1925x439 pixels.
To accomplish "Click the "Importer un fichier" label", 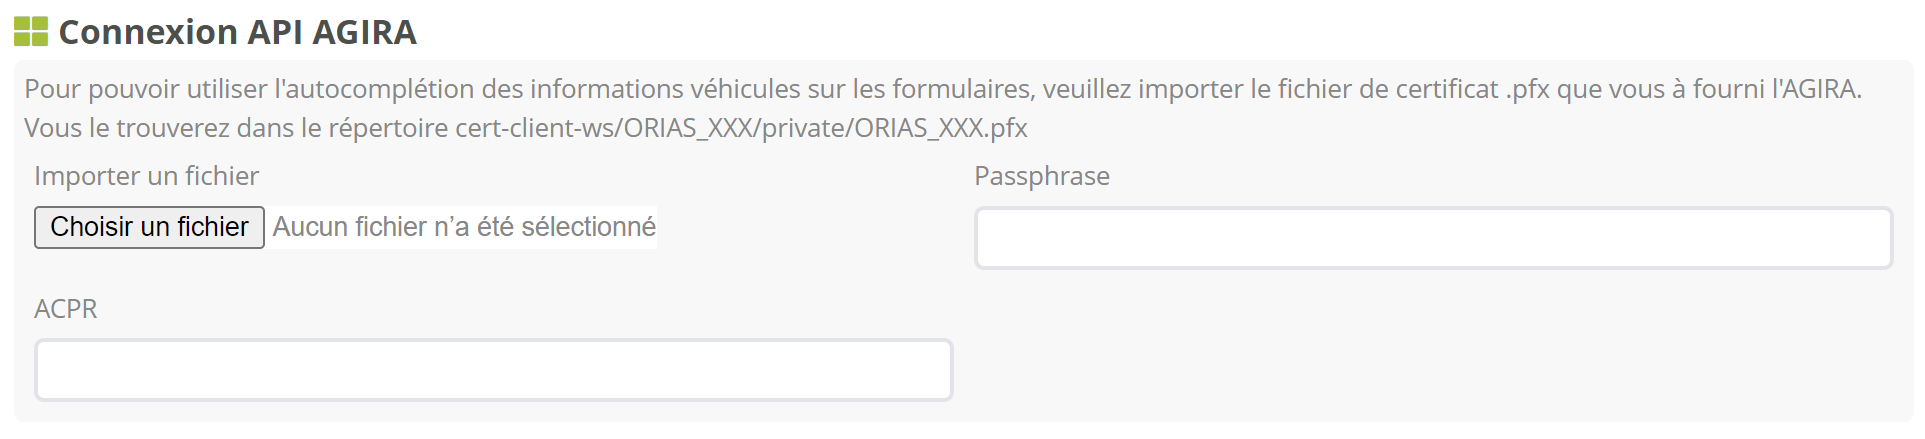I will coord(146,176).
